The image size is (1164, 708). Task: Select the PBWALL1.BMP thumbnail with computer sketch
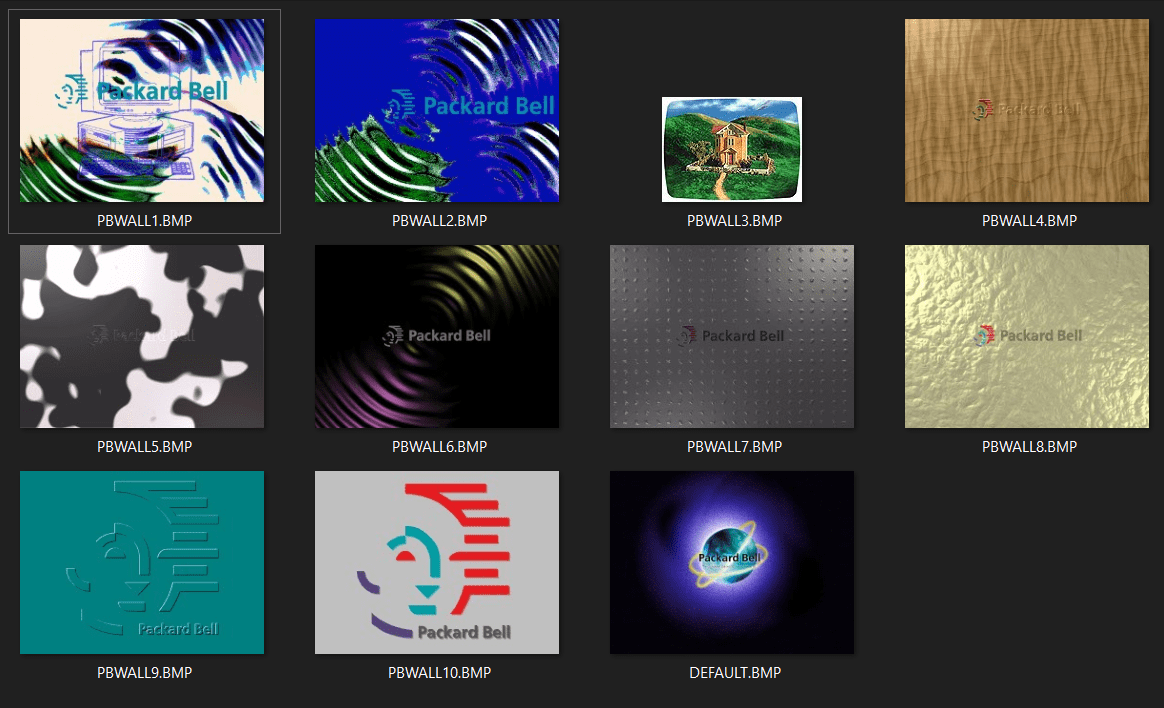(x=142, y=110)
